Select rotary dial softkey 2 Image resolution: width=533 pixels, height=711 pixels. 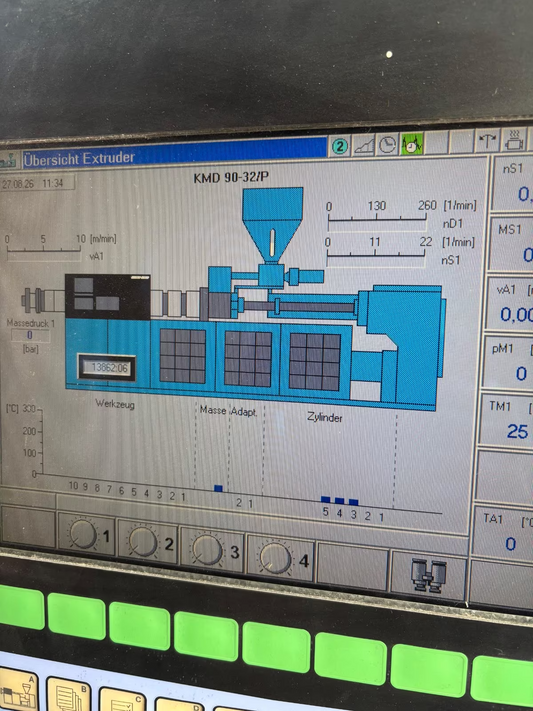pos(147,542)
